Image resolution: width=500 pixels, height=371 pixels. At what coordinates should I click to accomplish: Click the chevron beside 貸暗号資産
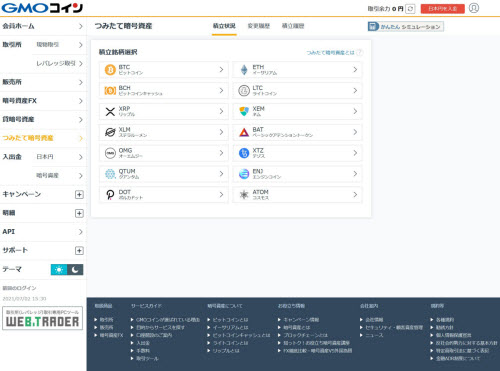[x=81, y=119]
